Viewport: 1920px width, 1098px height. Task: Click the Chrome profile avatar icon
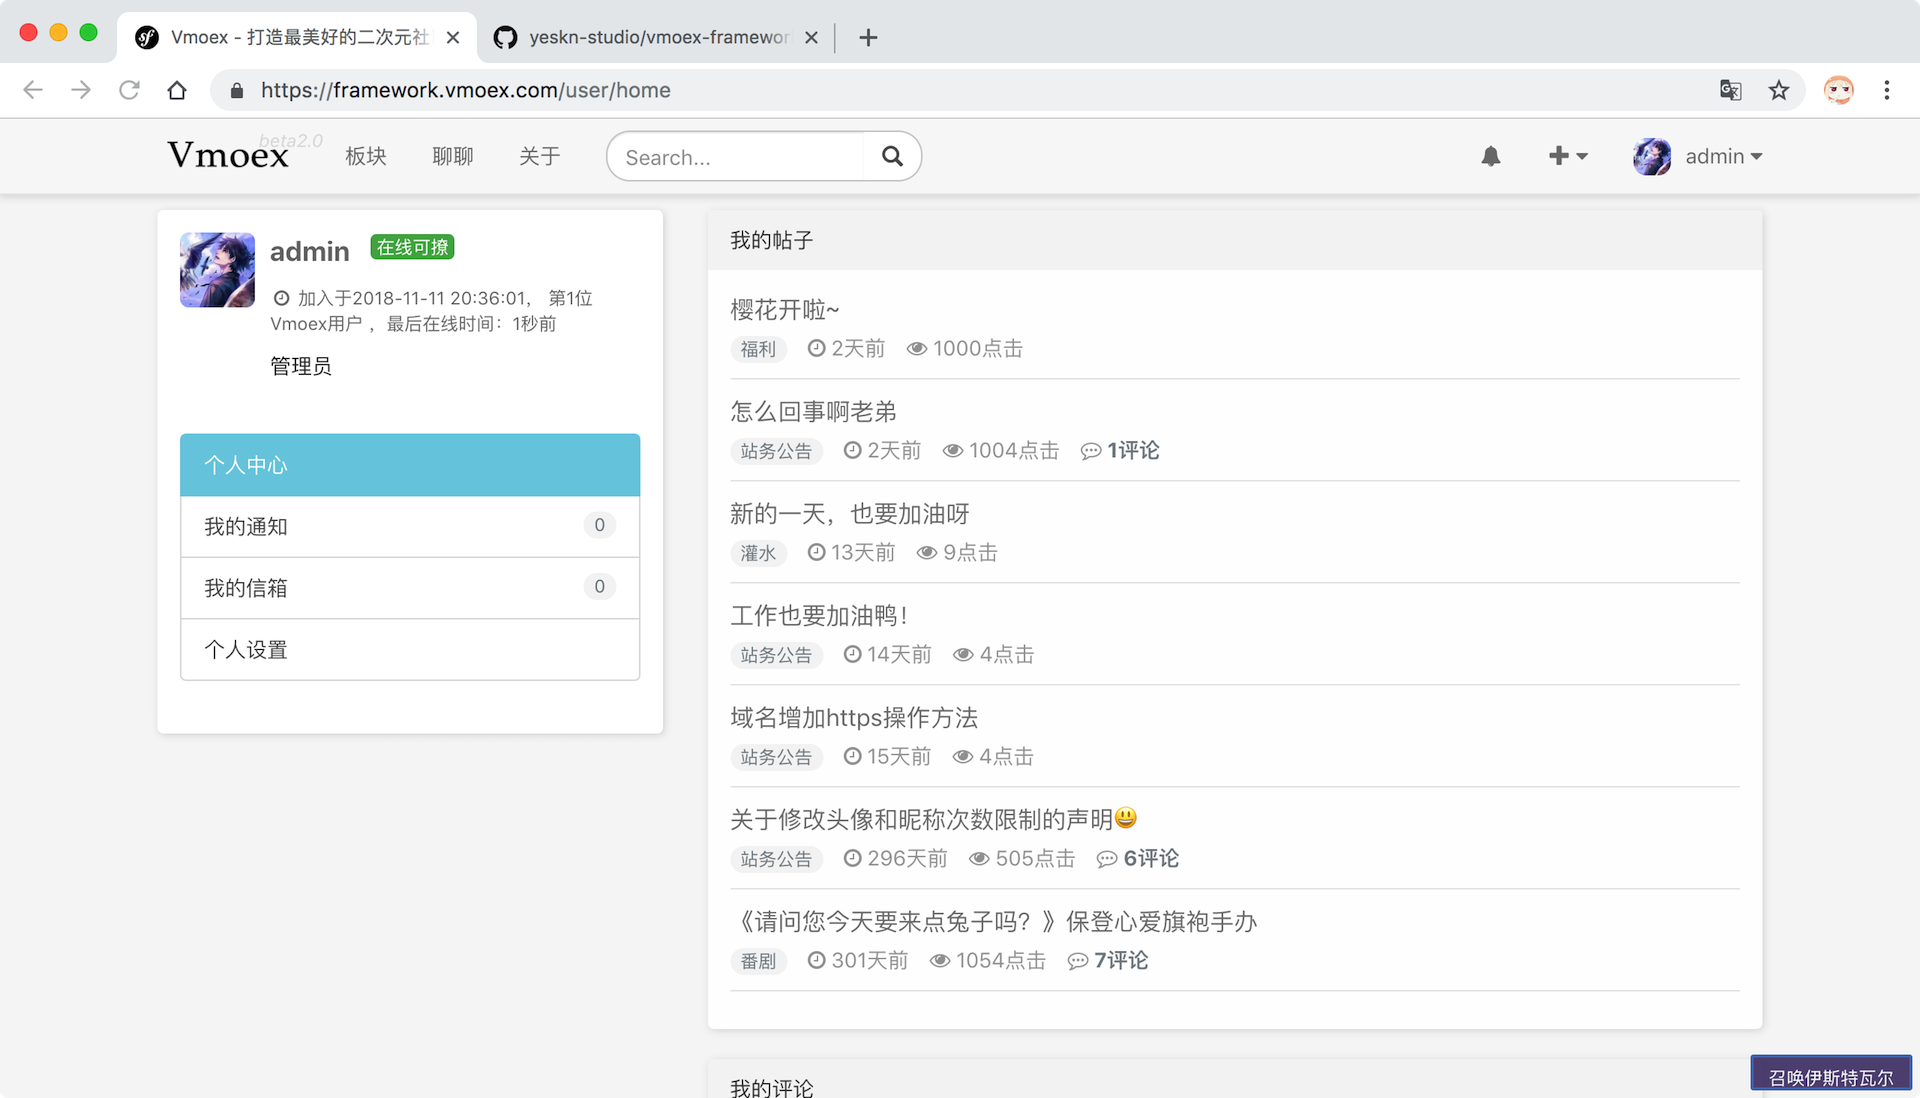pos(1838,90)
